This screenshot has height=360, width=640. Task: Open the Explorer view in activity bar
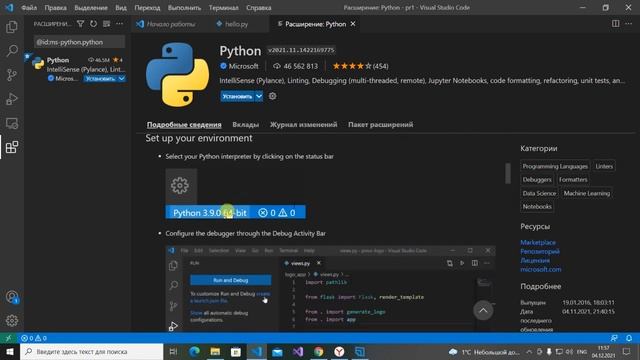click(x=12, y=27)
